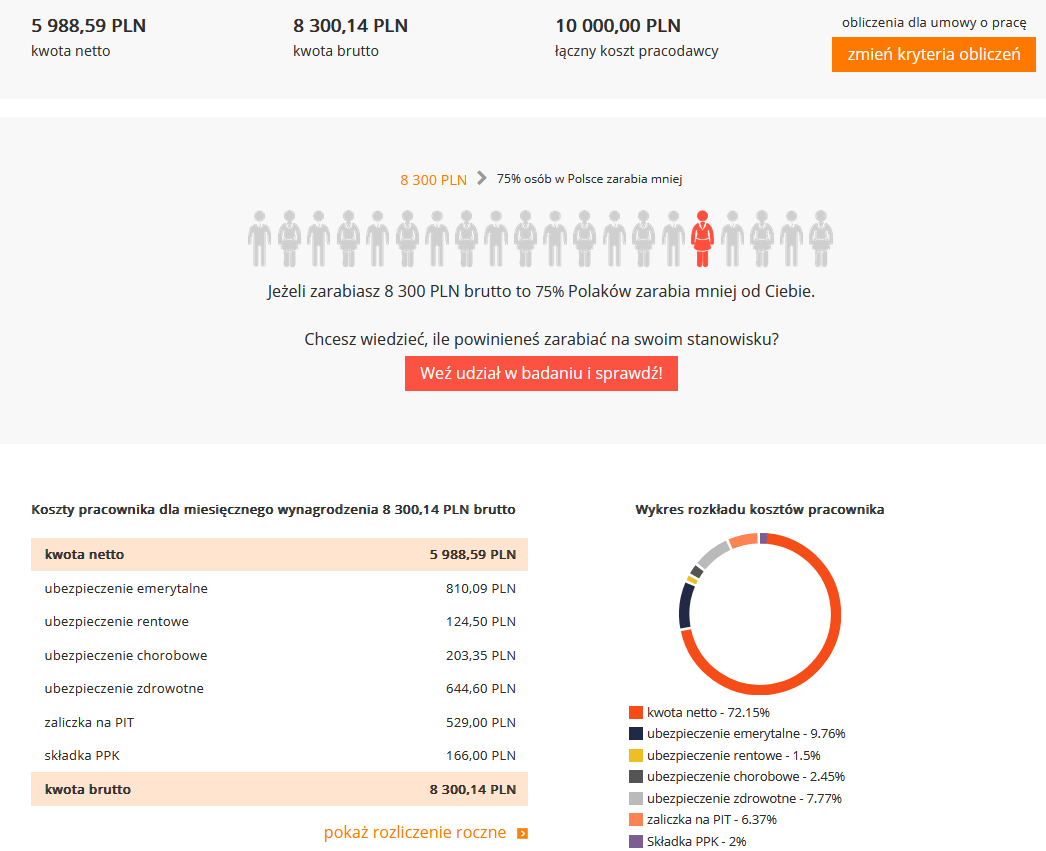Click the 'zaliczka na PIT' table row label
The width and height of the screenshot is (1046, 851).
pyautogui.click(x=89, y=722)
